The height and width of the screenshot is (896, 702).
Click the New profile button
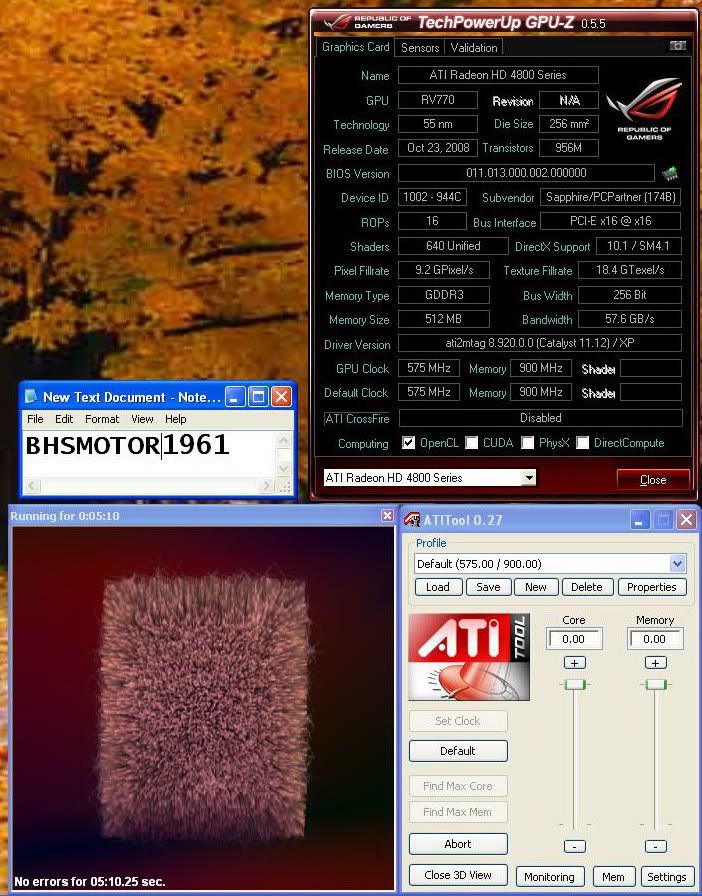pyautogui.click(x=536, y=587)
